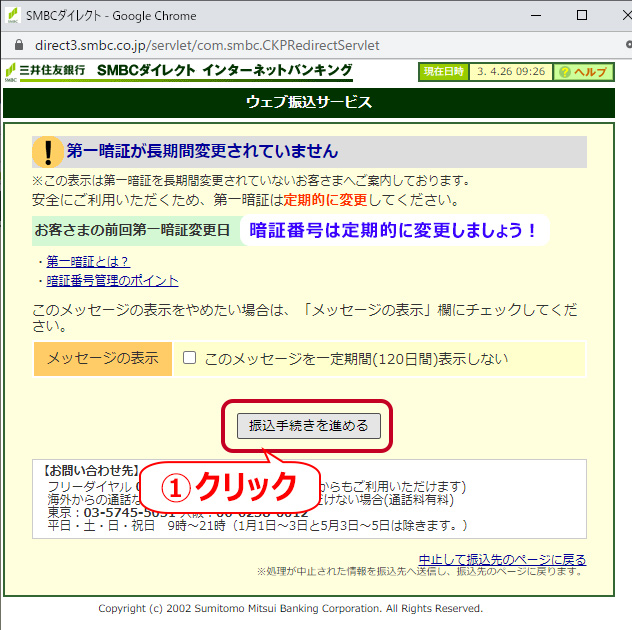Click the date time value 3. 4.26 09:26
Screen dimensions: 632x630
[511, 72]
